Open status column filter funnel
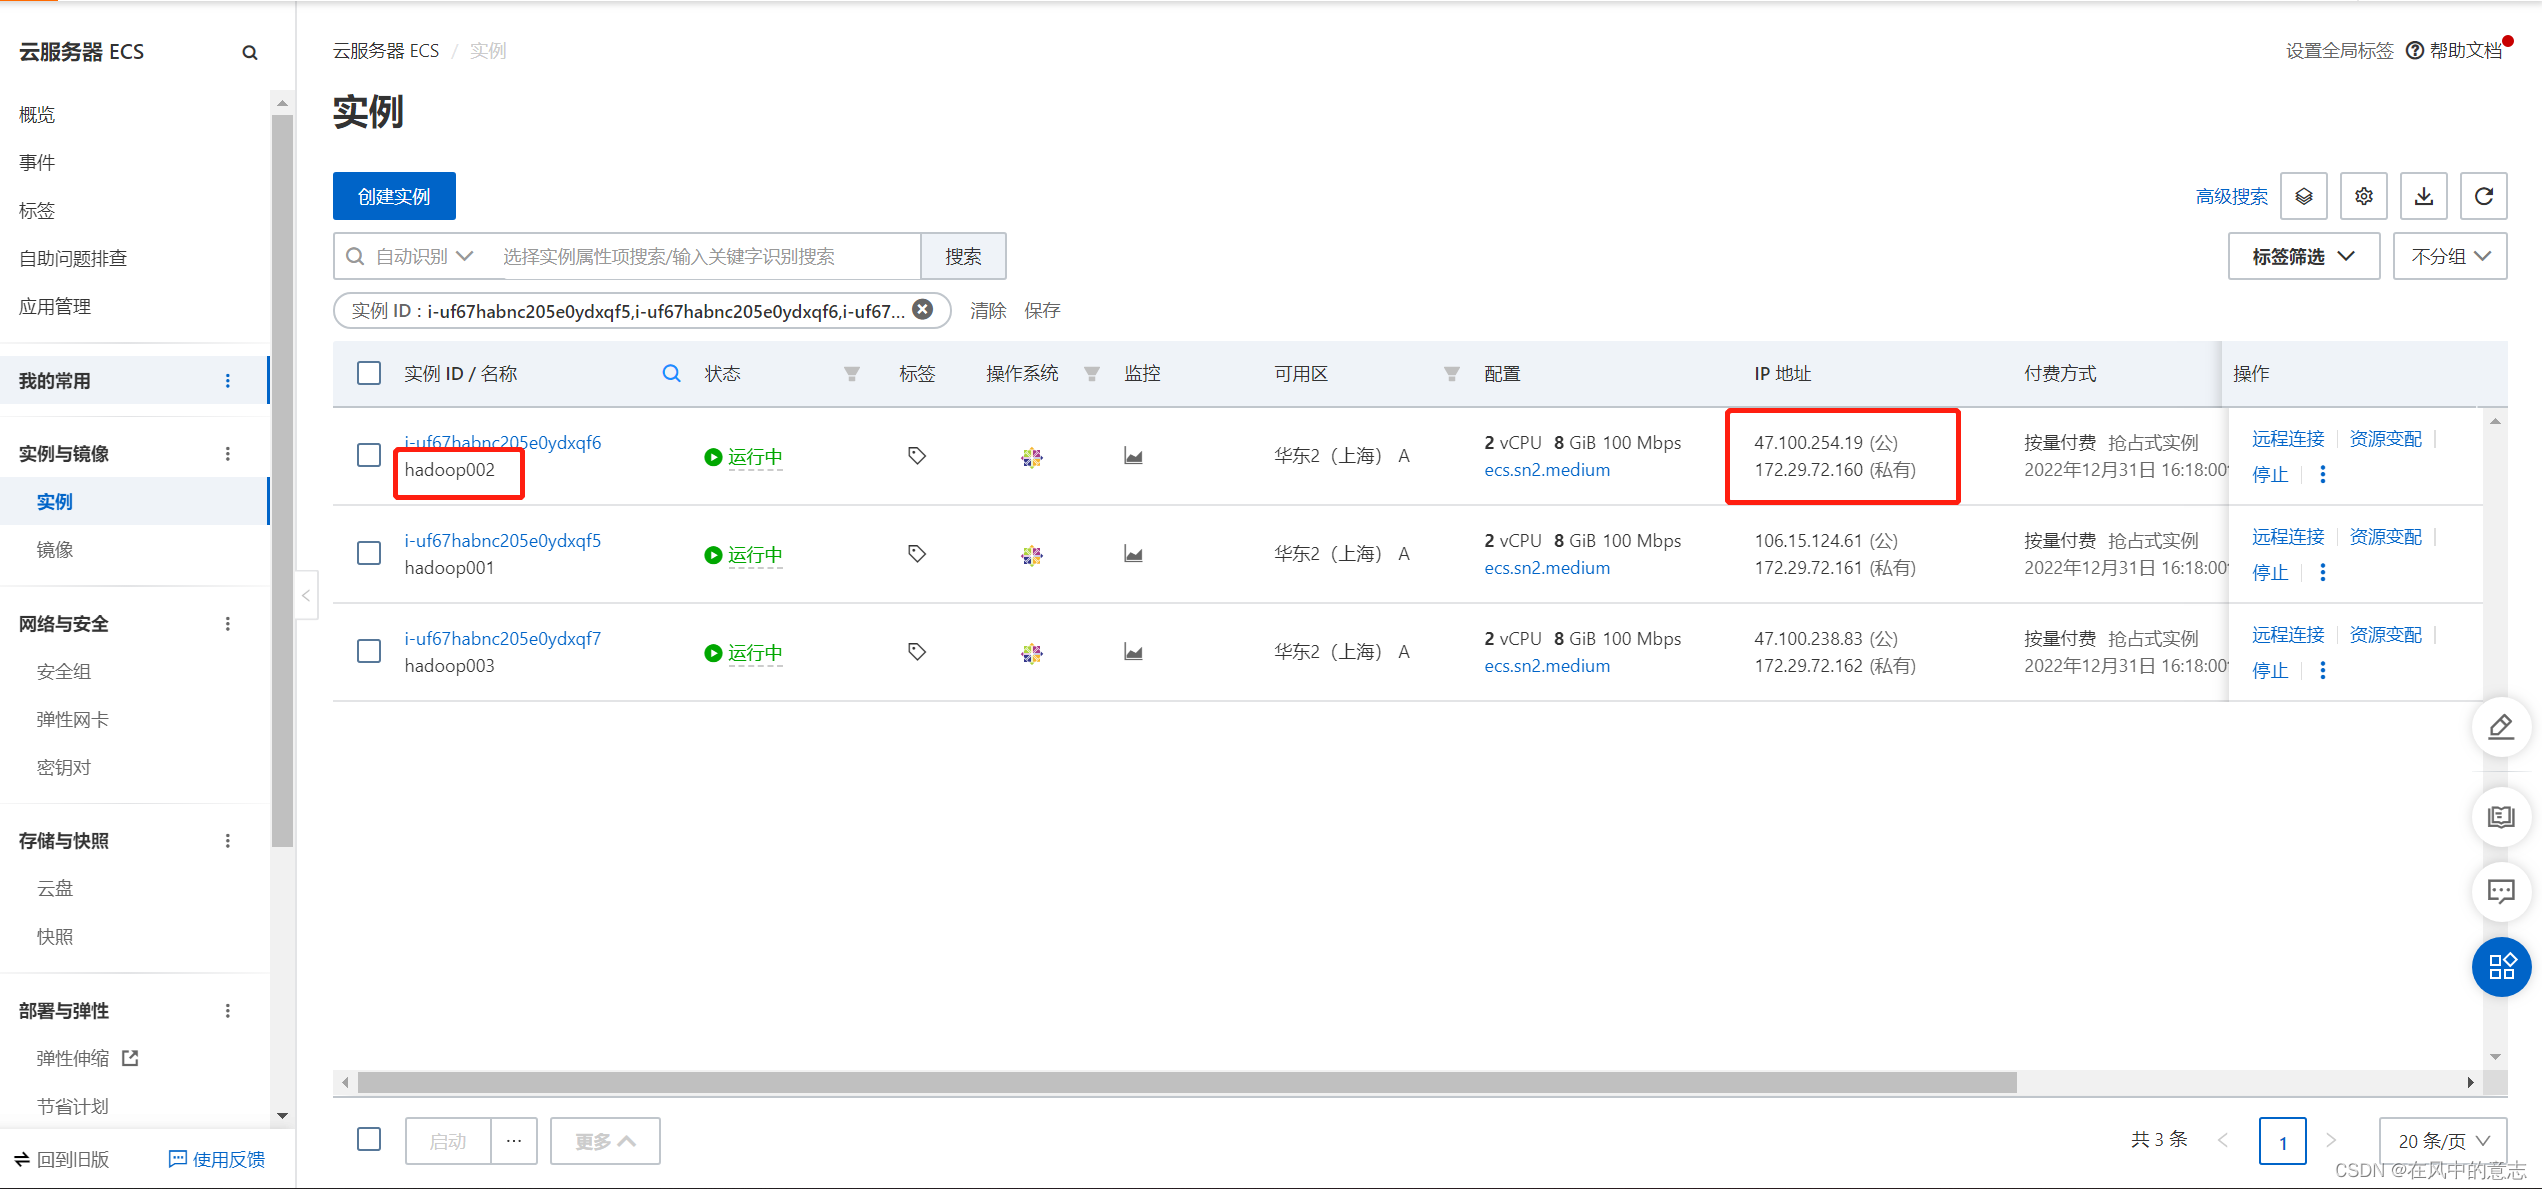 click(x=852, y=374)
